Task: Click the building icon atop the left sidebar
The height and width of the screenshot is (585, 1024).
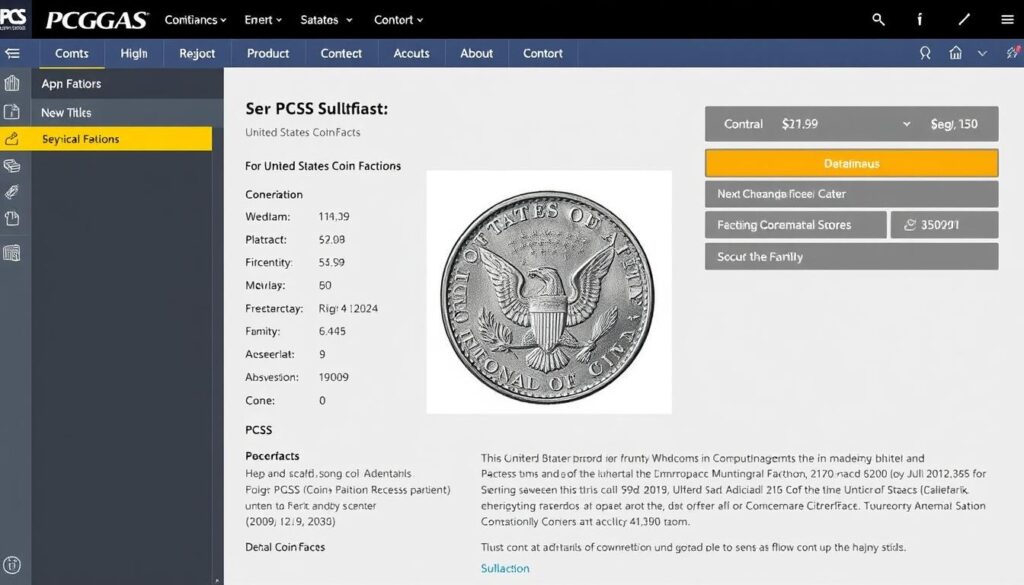Action: click(13, 84)
